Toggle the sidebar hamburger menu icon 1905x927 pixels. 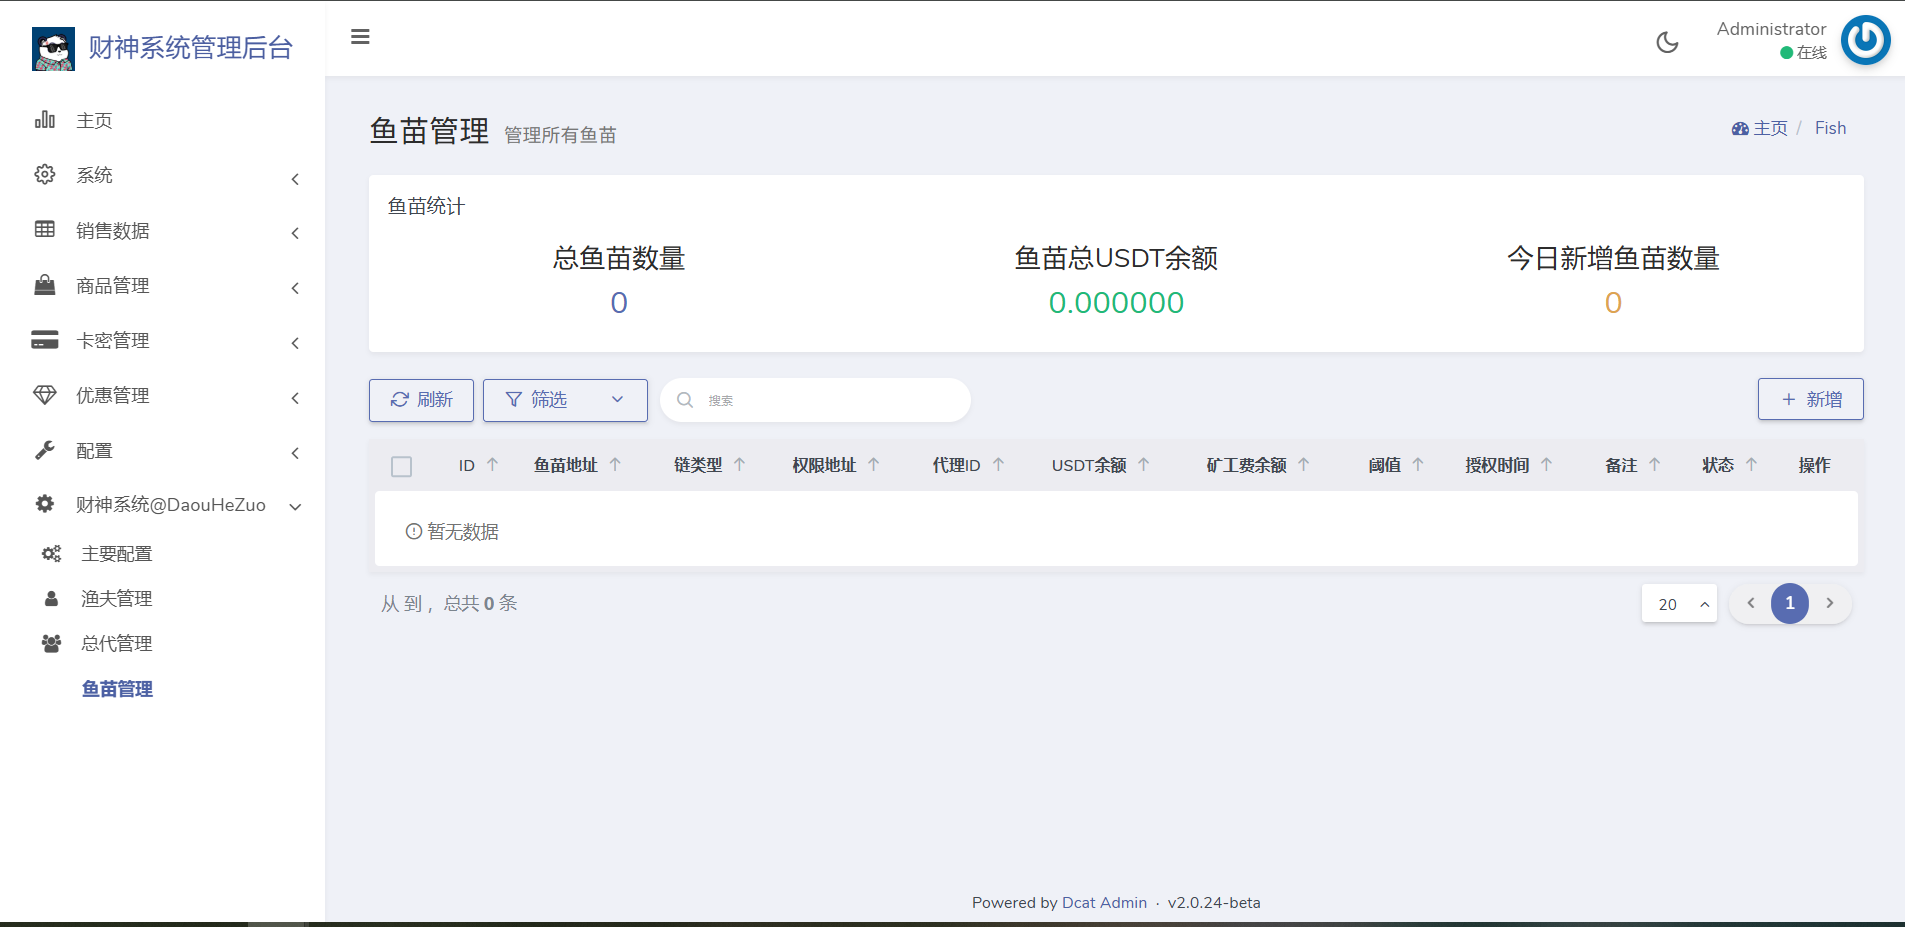360,37
